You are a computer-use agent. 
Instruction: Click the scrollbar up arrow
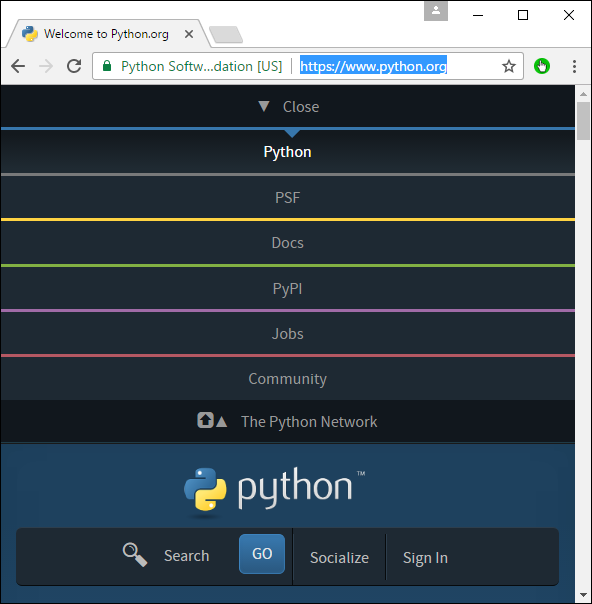(x=583, y=94)
